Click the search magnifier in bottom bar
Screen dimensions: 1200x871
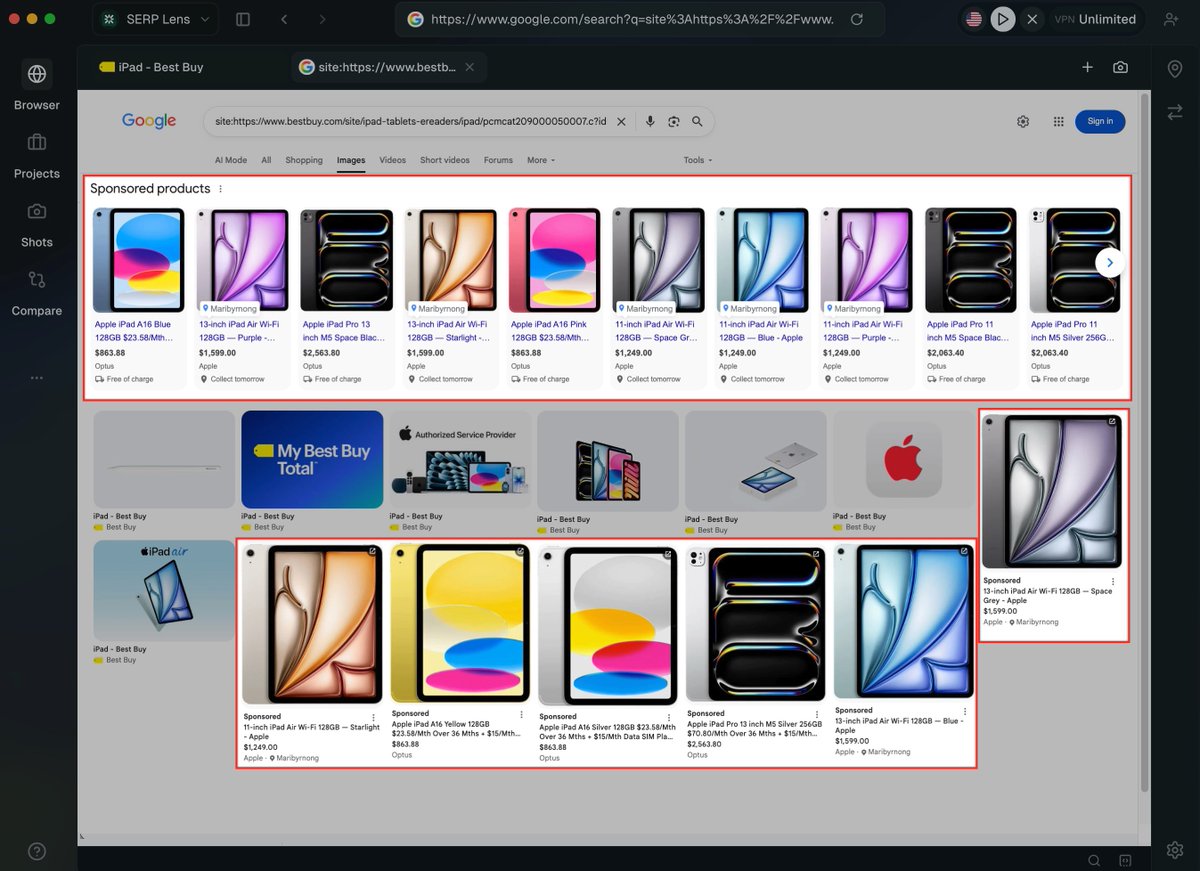click(x=1094, y=860)
